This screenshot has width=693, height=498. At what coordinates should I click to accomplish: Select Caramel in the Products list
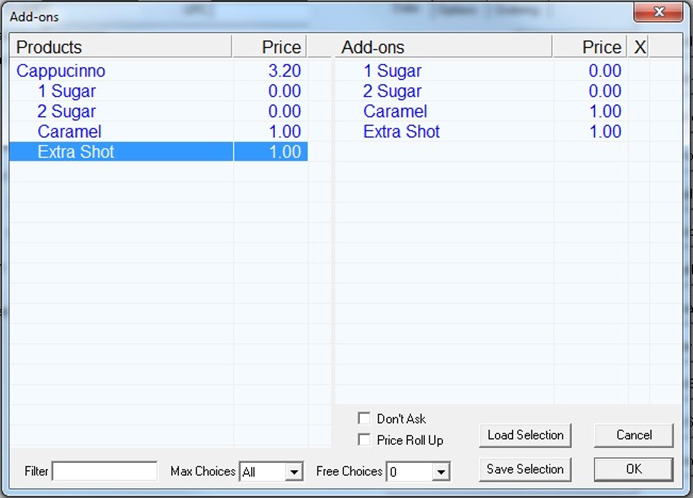[69, 131]
